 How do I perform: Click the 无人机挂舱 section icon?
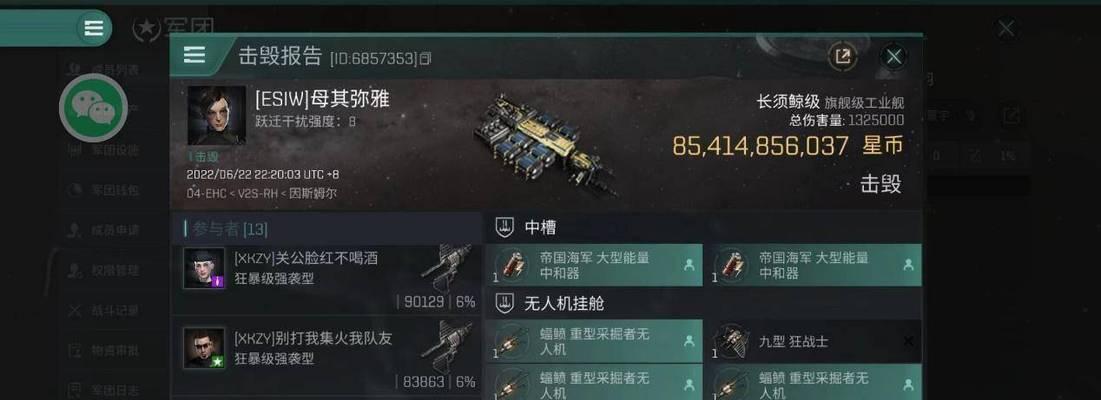tap(503, 303)
